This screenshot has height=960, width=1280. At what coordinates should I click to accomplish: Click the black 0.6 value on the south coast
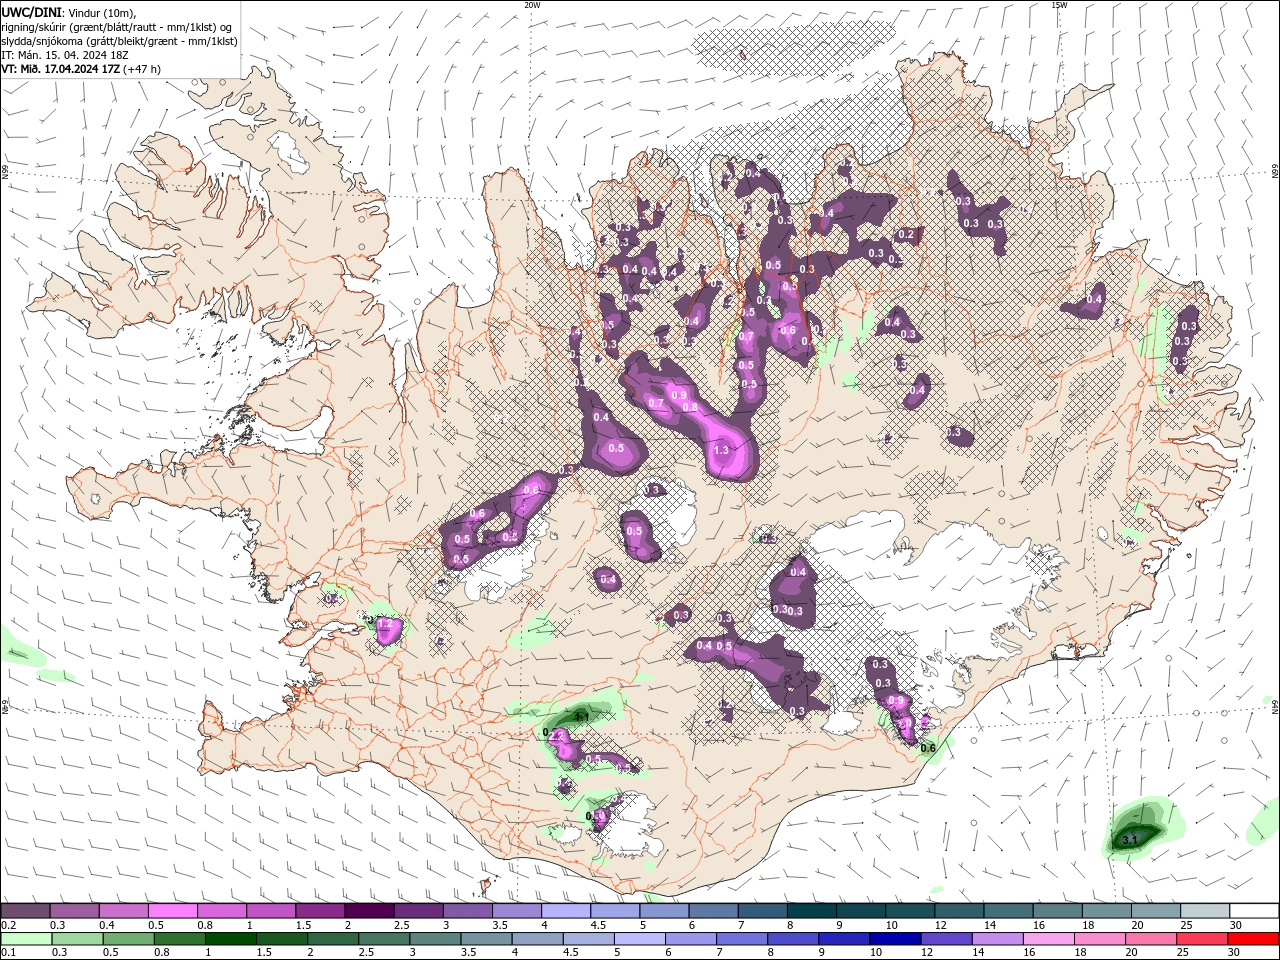[928, 748]
